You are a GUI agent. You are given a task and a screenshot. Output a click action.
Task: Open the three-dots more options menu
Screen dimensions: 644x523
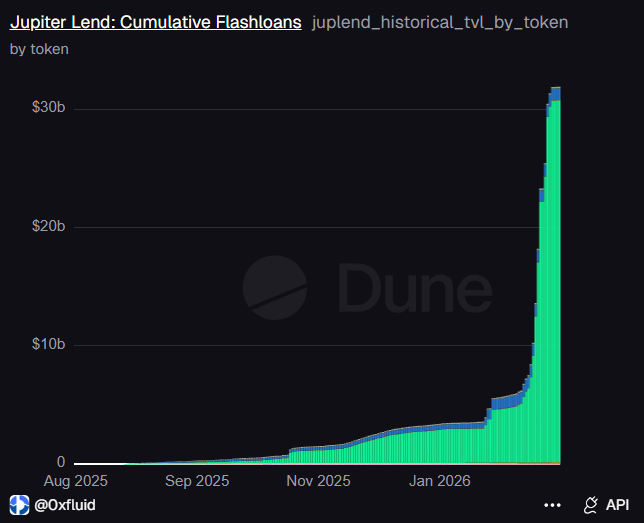coord(552,505)
